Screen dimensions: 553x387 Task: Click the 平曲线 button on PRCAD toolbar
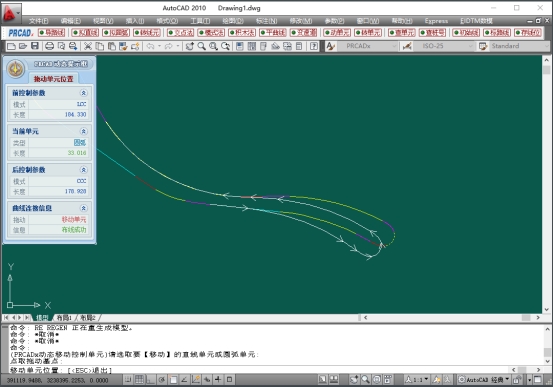[273, 33]
